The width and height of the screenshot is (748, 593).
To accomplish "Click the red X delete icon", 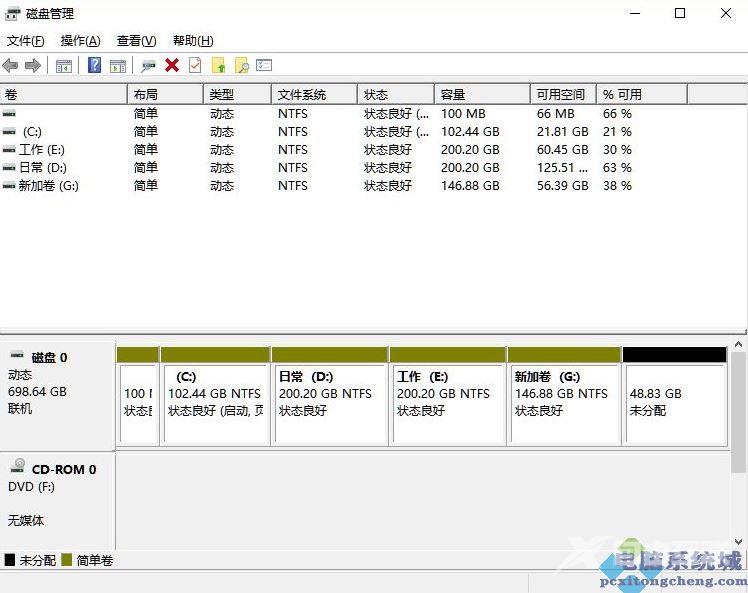I will (x=172, y=65).
